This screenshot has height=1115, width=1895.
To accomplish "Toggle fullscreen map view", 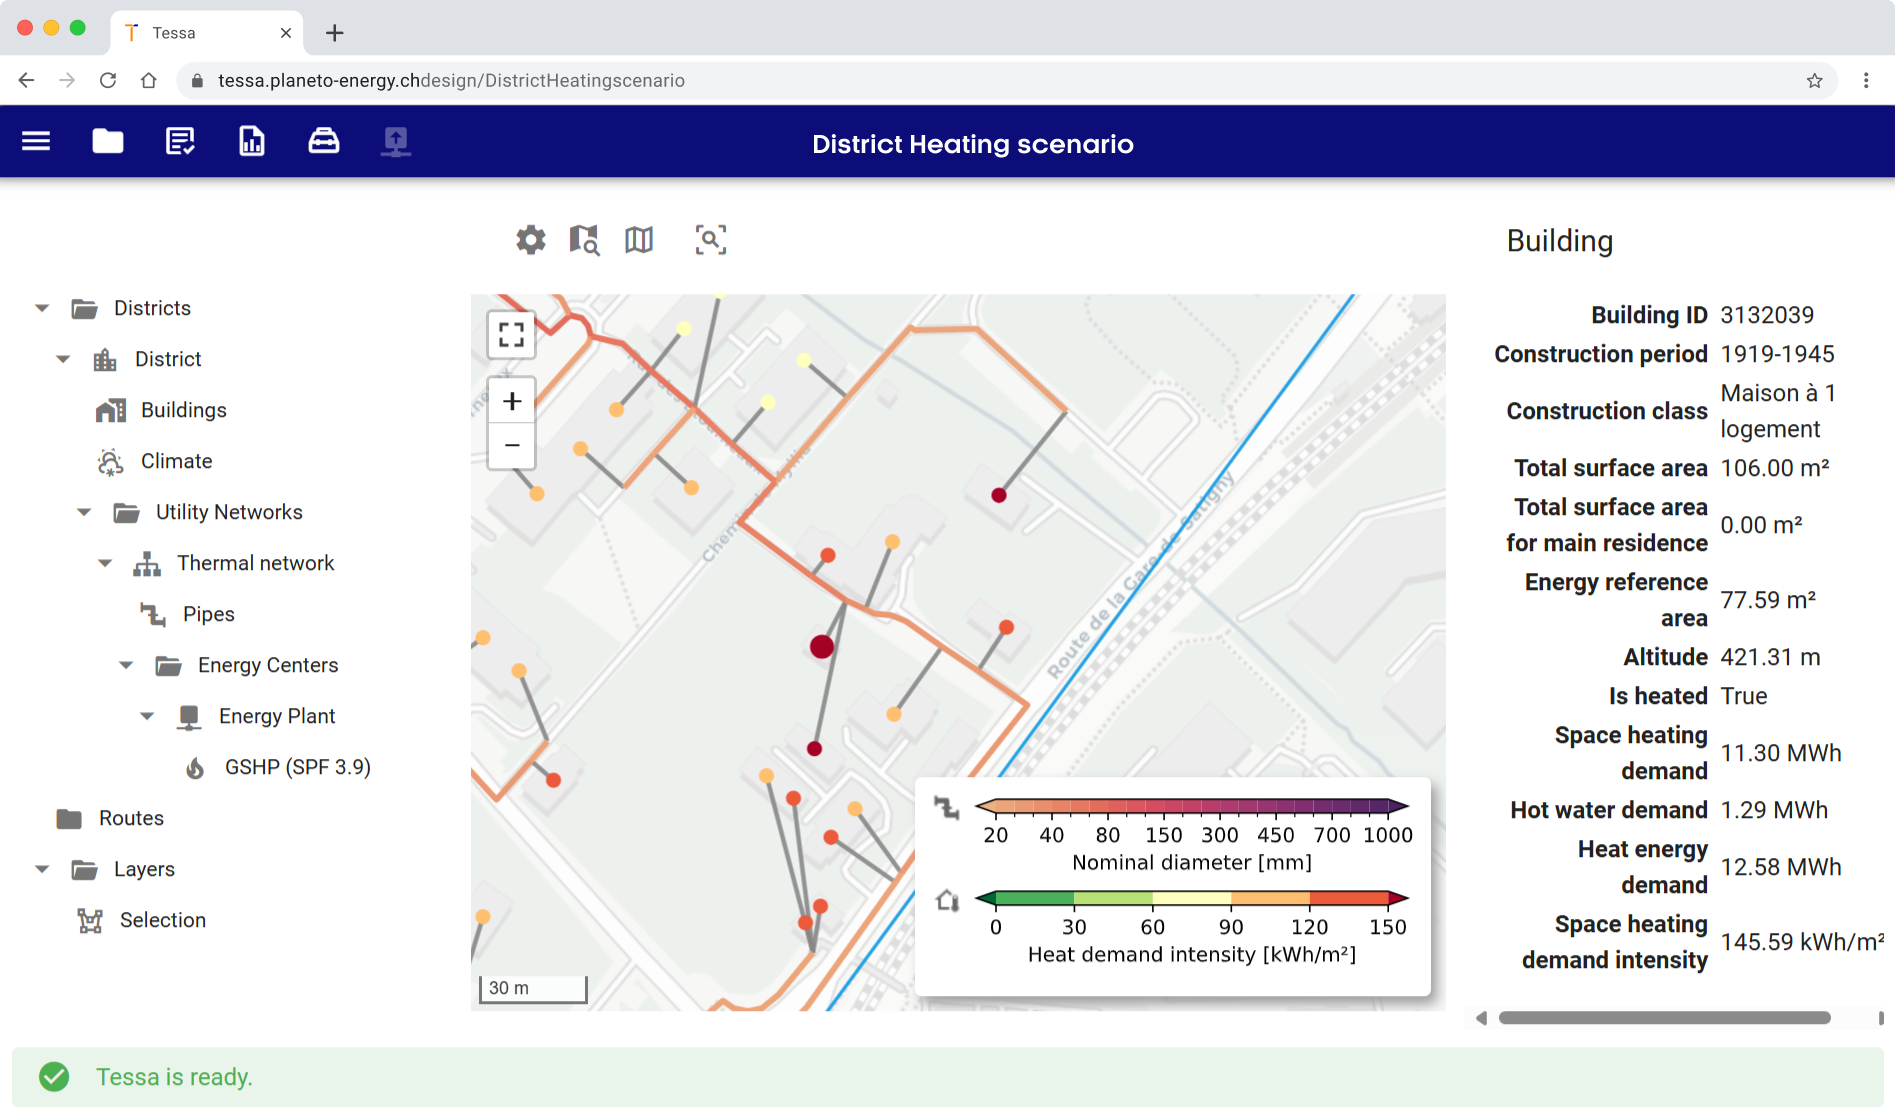I will click(512, 335).
